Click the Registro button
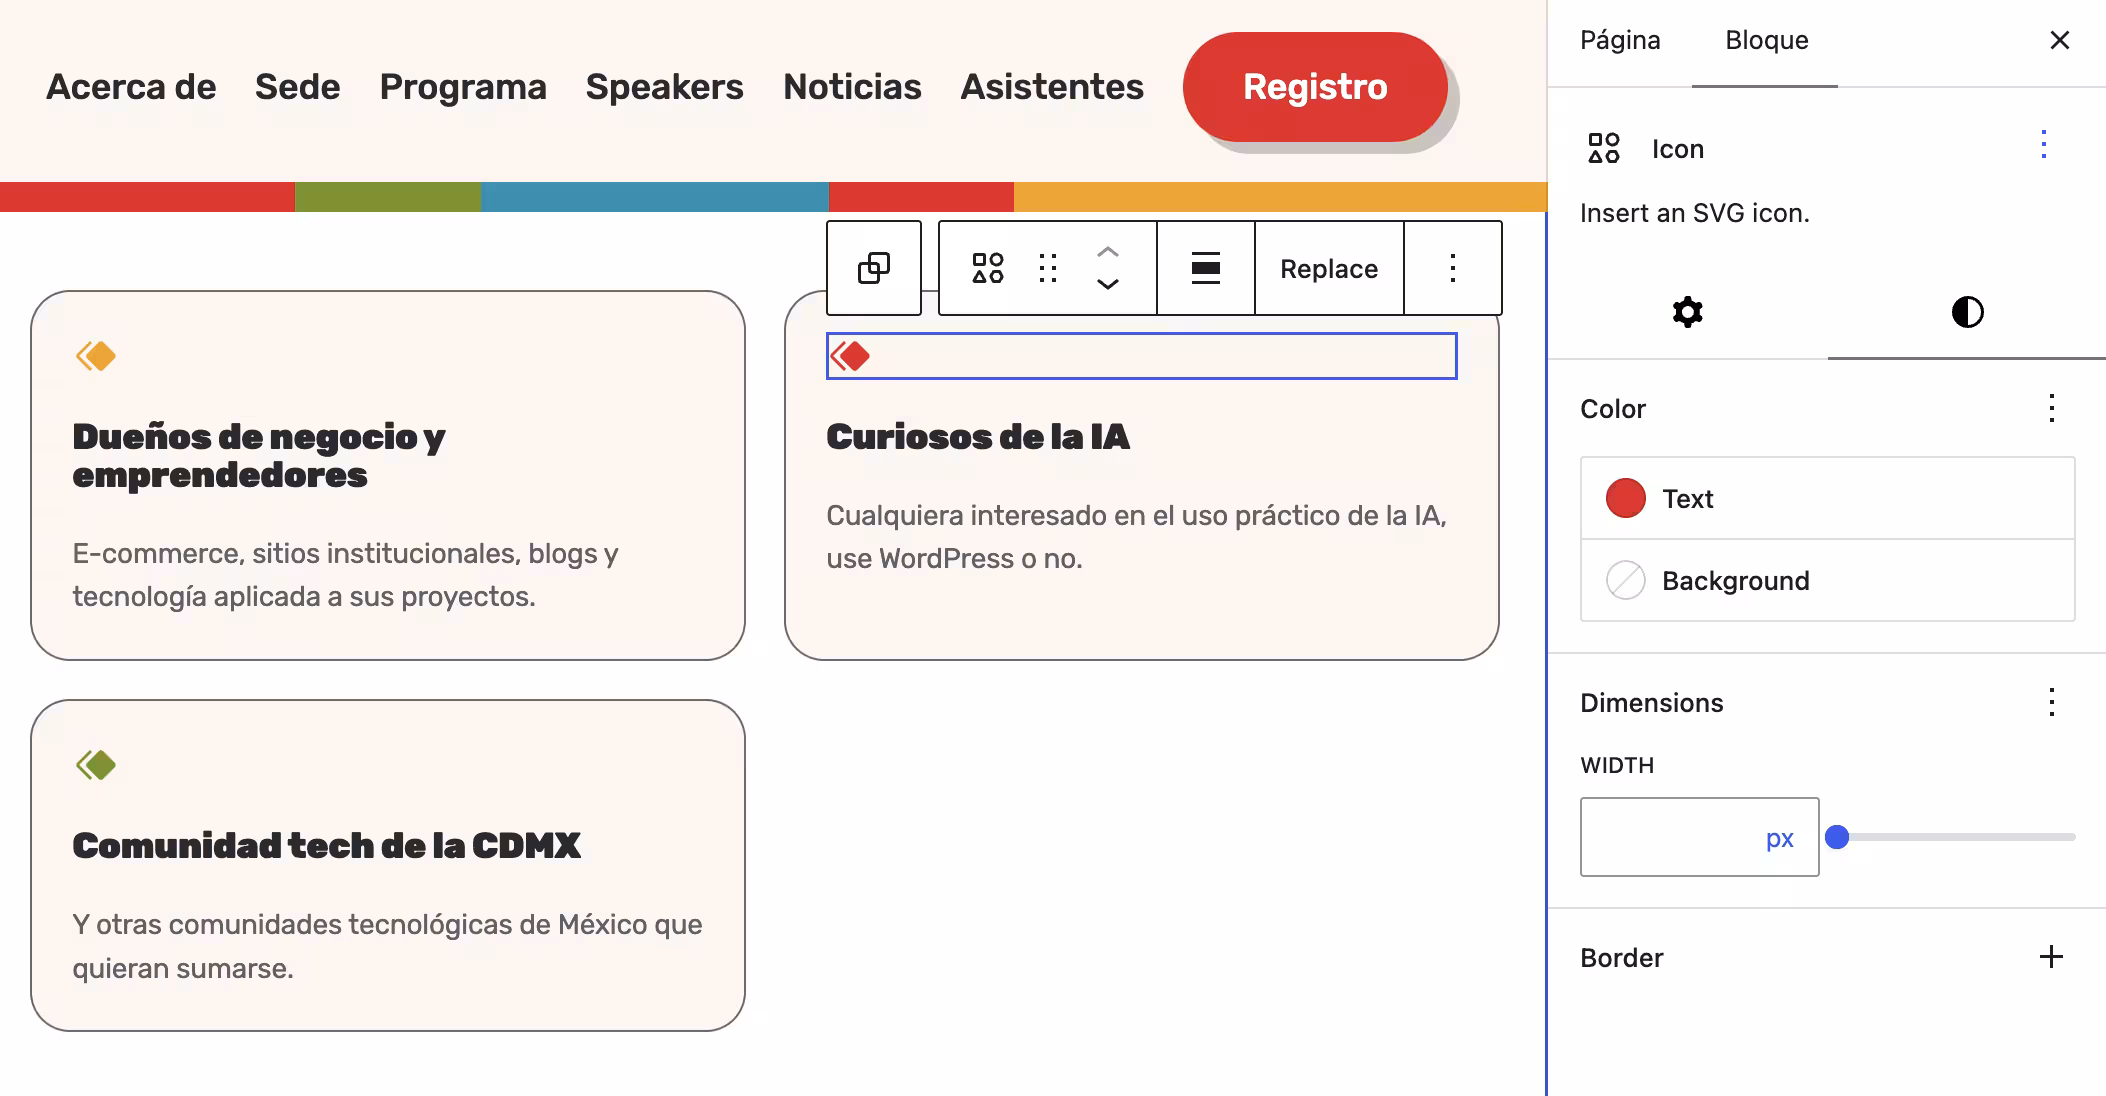This screenshot has height=1096, width=2106. [x=1315, y=87]
